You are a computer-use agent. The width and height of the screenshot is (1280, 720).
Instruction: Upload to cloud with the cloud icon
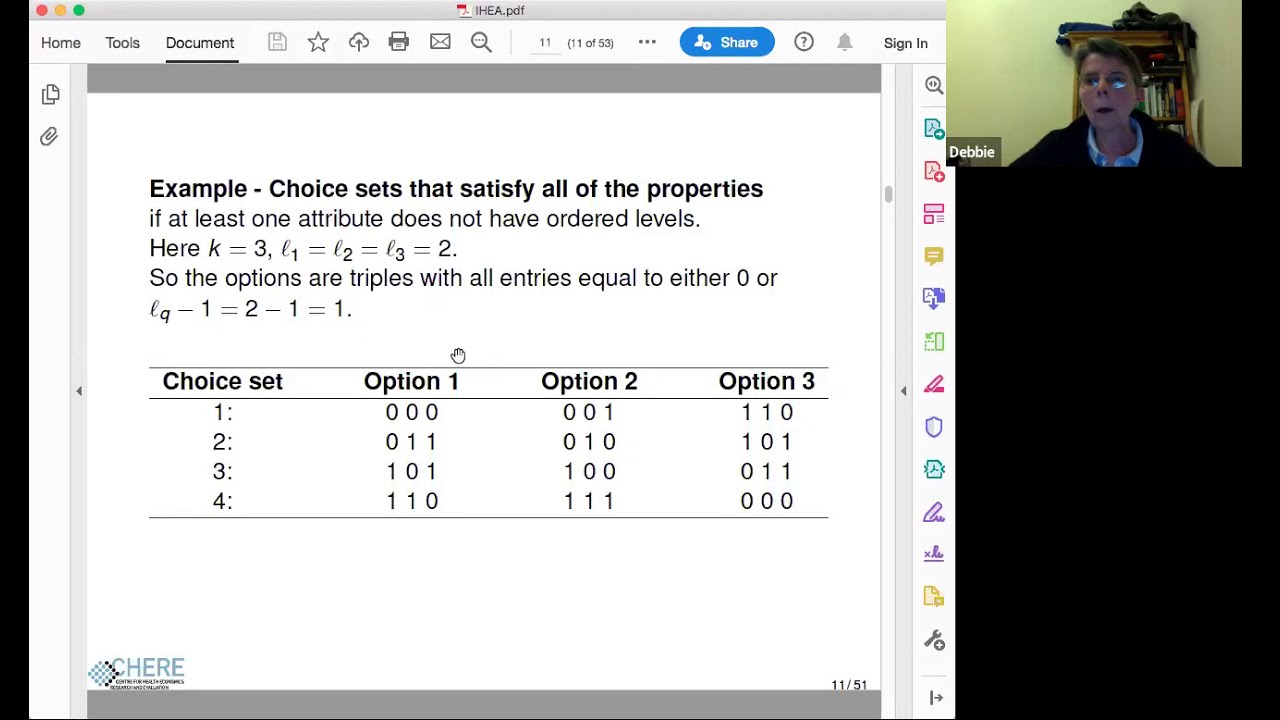[x=359, y=42]
